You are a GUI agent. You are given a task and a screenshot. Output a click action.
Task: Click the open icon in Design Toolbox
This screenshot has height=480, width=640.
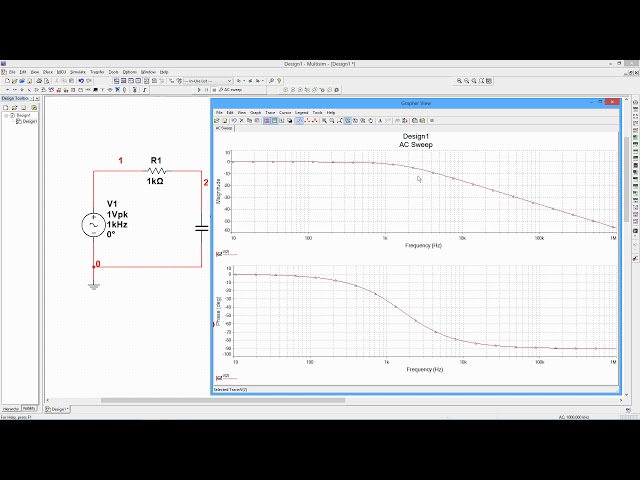click(14, 108)
